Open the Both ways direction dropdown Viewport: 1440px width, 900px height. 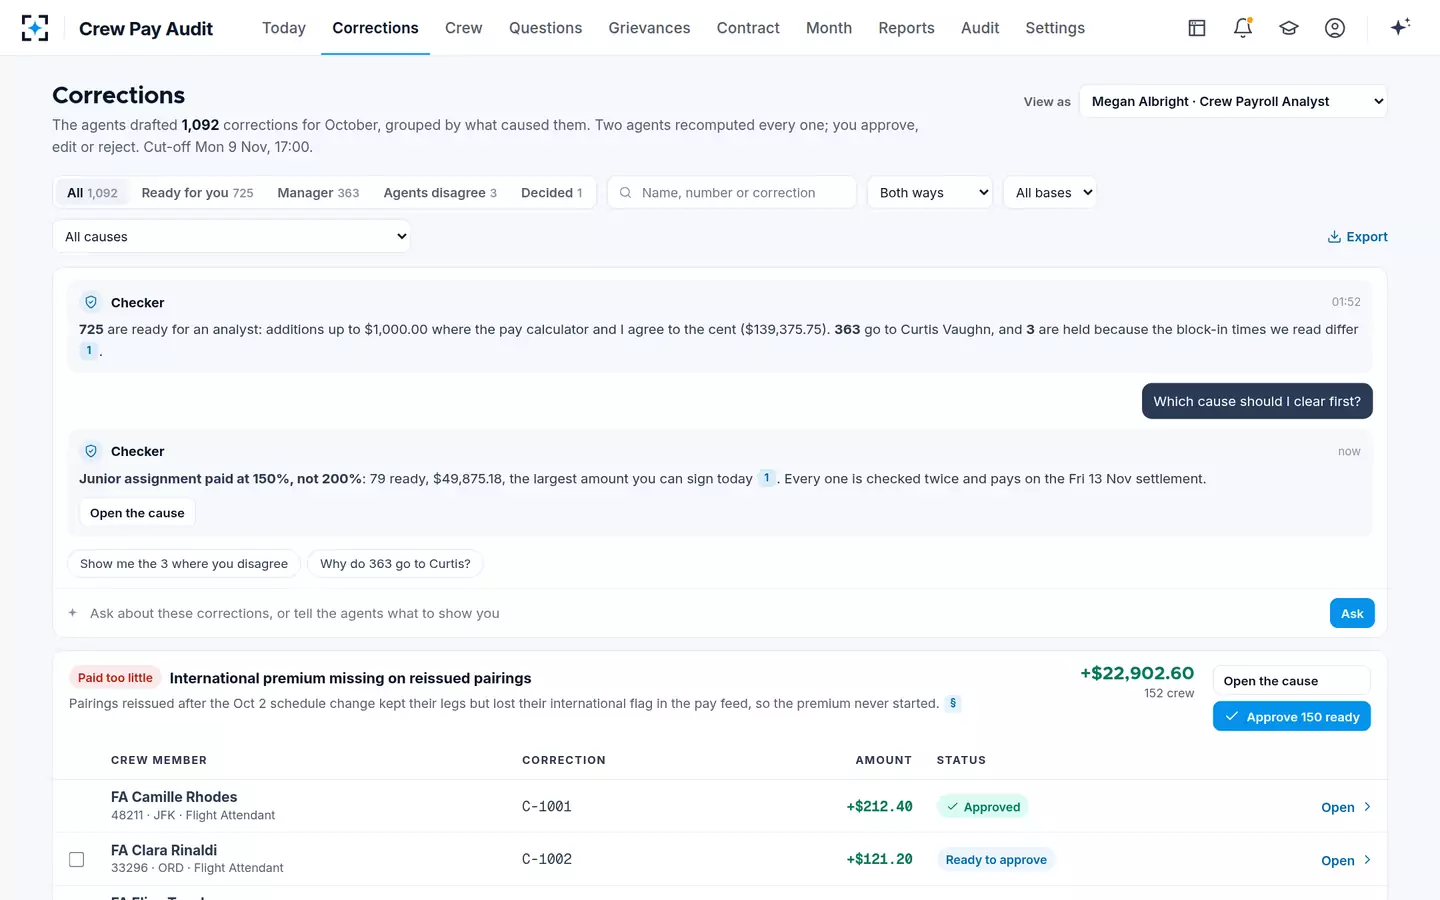pyautogui.click(x=930, y=192)
